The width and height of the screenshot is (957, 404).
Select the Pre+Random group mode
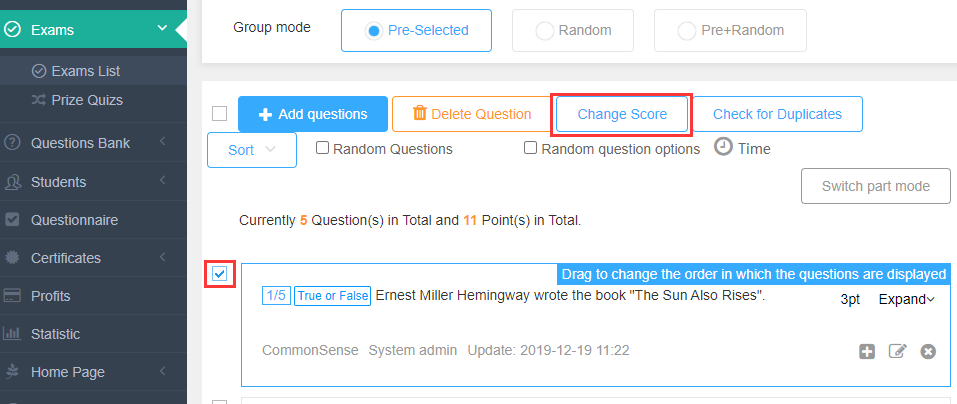(730, 31)
